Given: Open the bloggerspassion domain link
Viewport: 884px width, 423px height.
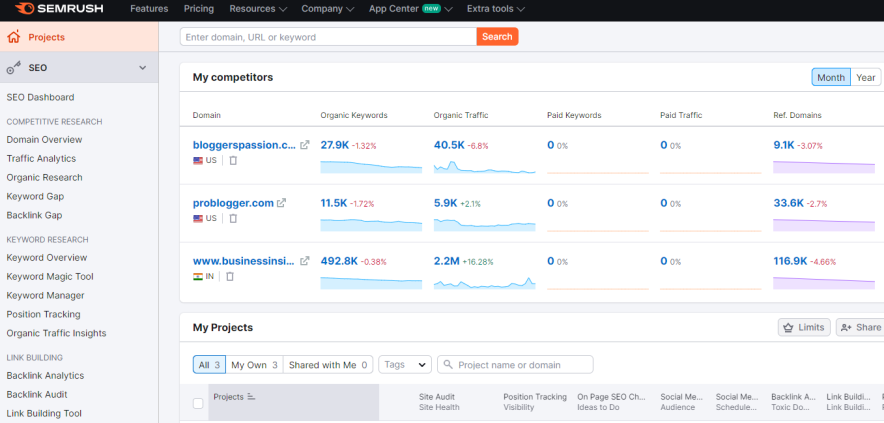Looking at the screenshot, I should [244, 145].
